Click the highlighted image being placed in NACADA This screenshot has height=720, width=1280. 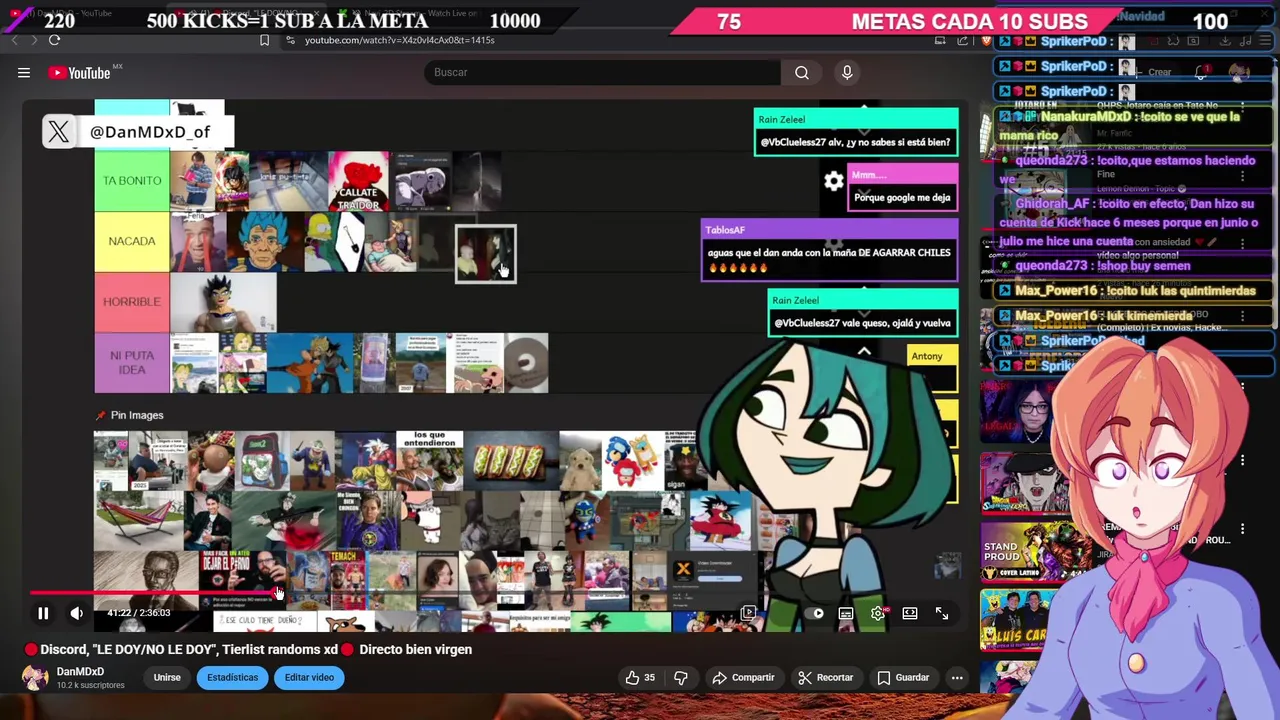point(485,254)
